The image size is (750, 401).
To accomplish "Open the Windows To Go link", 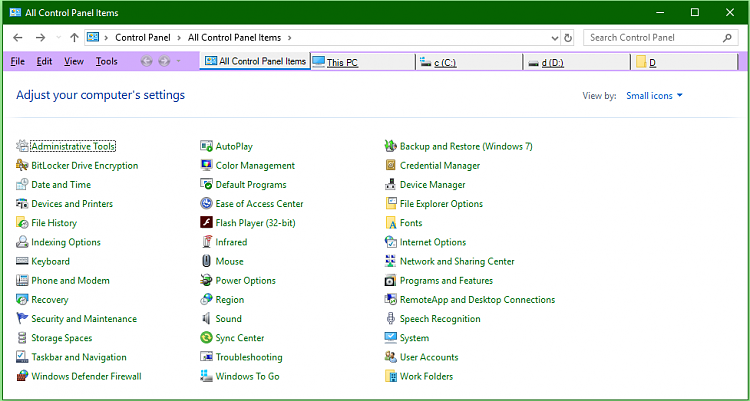I will 247,376.
